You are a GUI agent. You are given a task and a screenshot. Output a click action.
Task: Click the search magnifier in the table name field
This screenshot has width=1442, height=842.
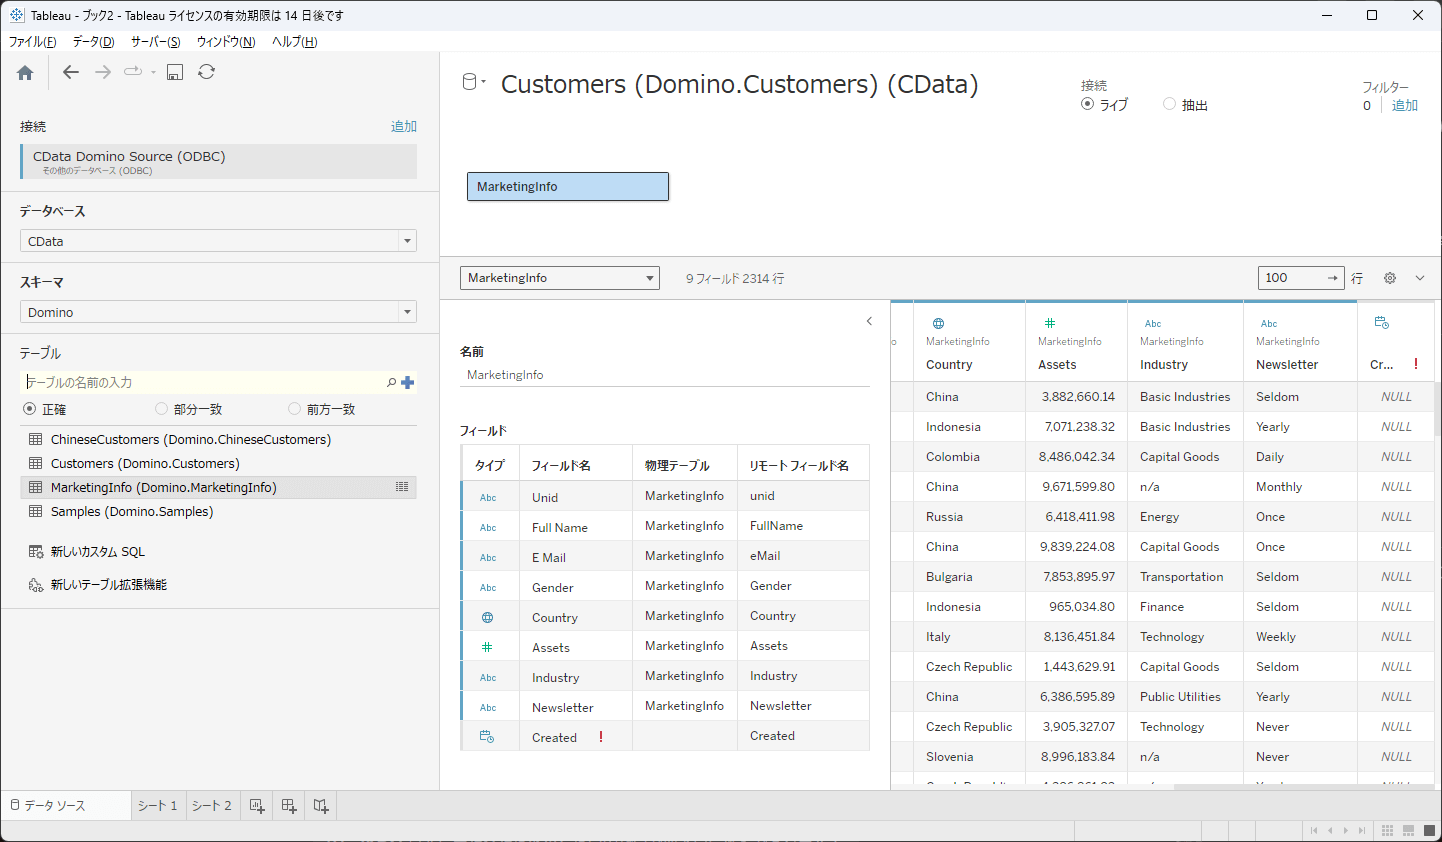(391, 382)
